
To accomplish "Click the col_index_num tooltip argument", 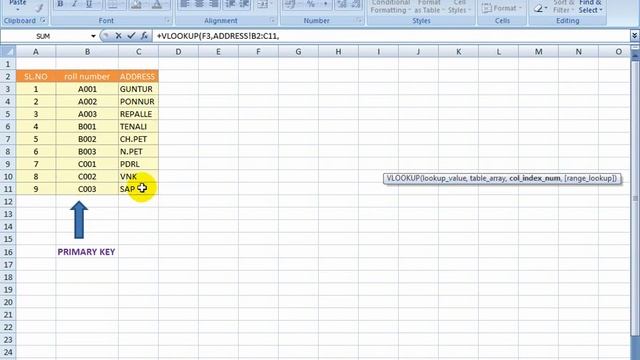I will [535, 178].
